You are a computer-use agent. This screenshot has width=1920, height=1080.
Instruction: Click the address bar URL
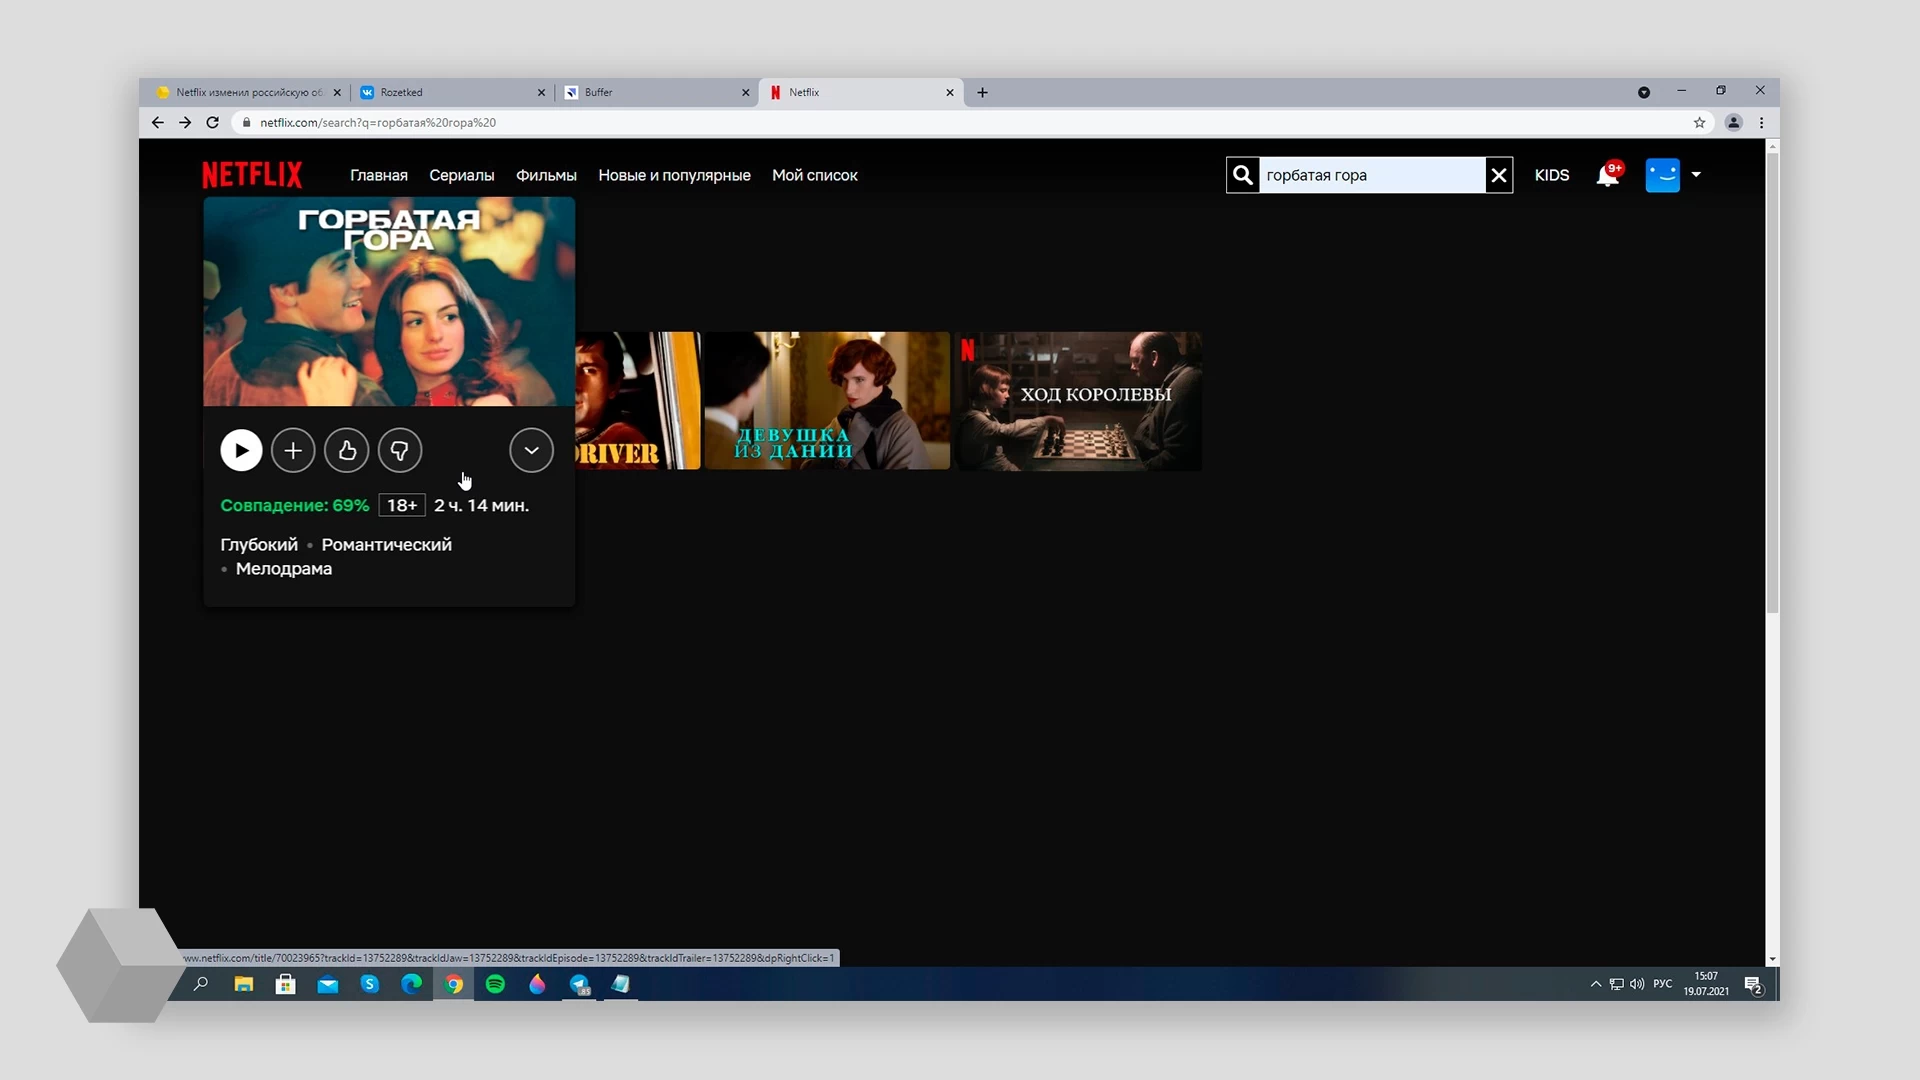[378, 122]
